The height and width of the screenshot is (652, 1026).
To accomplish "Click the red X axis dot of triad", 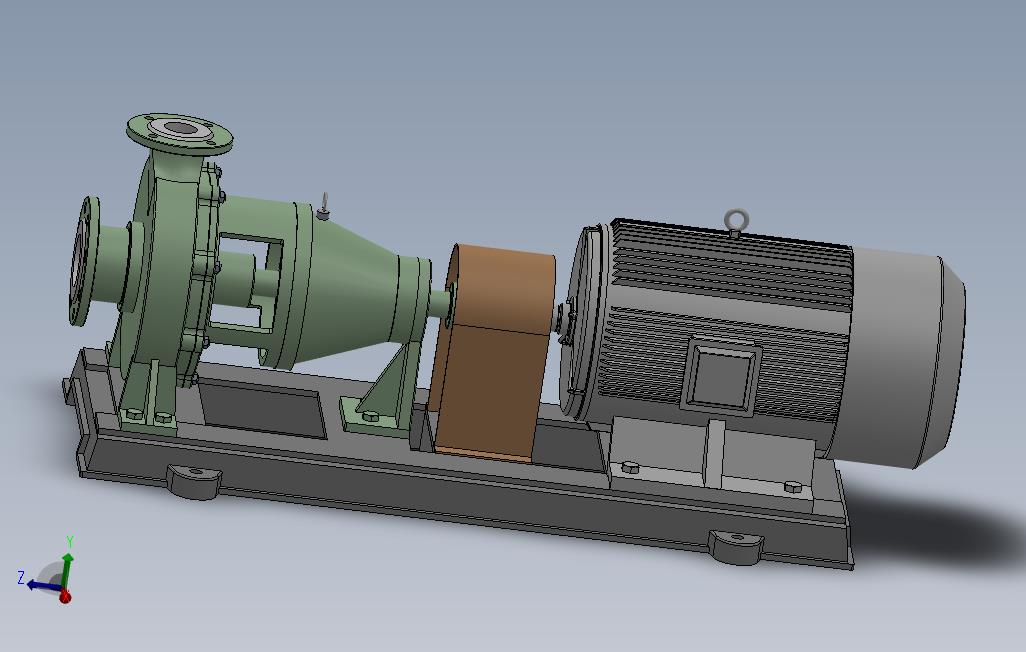I will [x=65, y=596].
